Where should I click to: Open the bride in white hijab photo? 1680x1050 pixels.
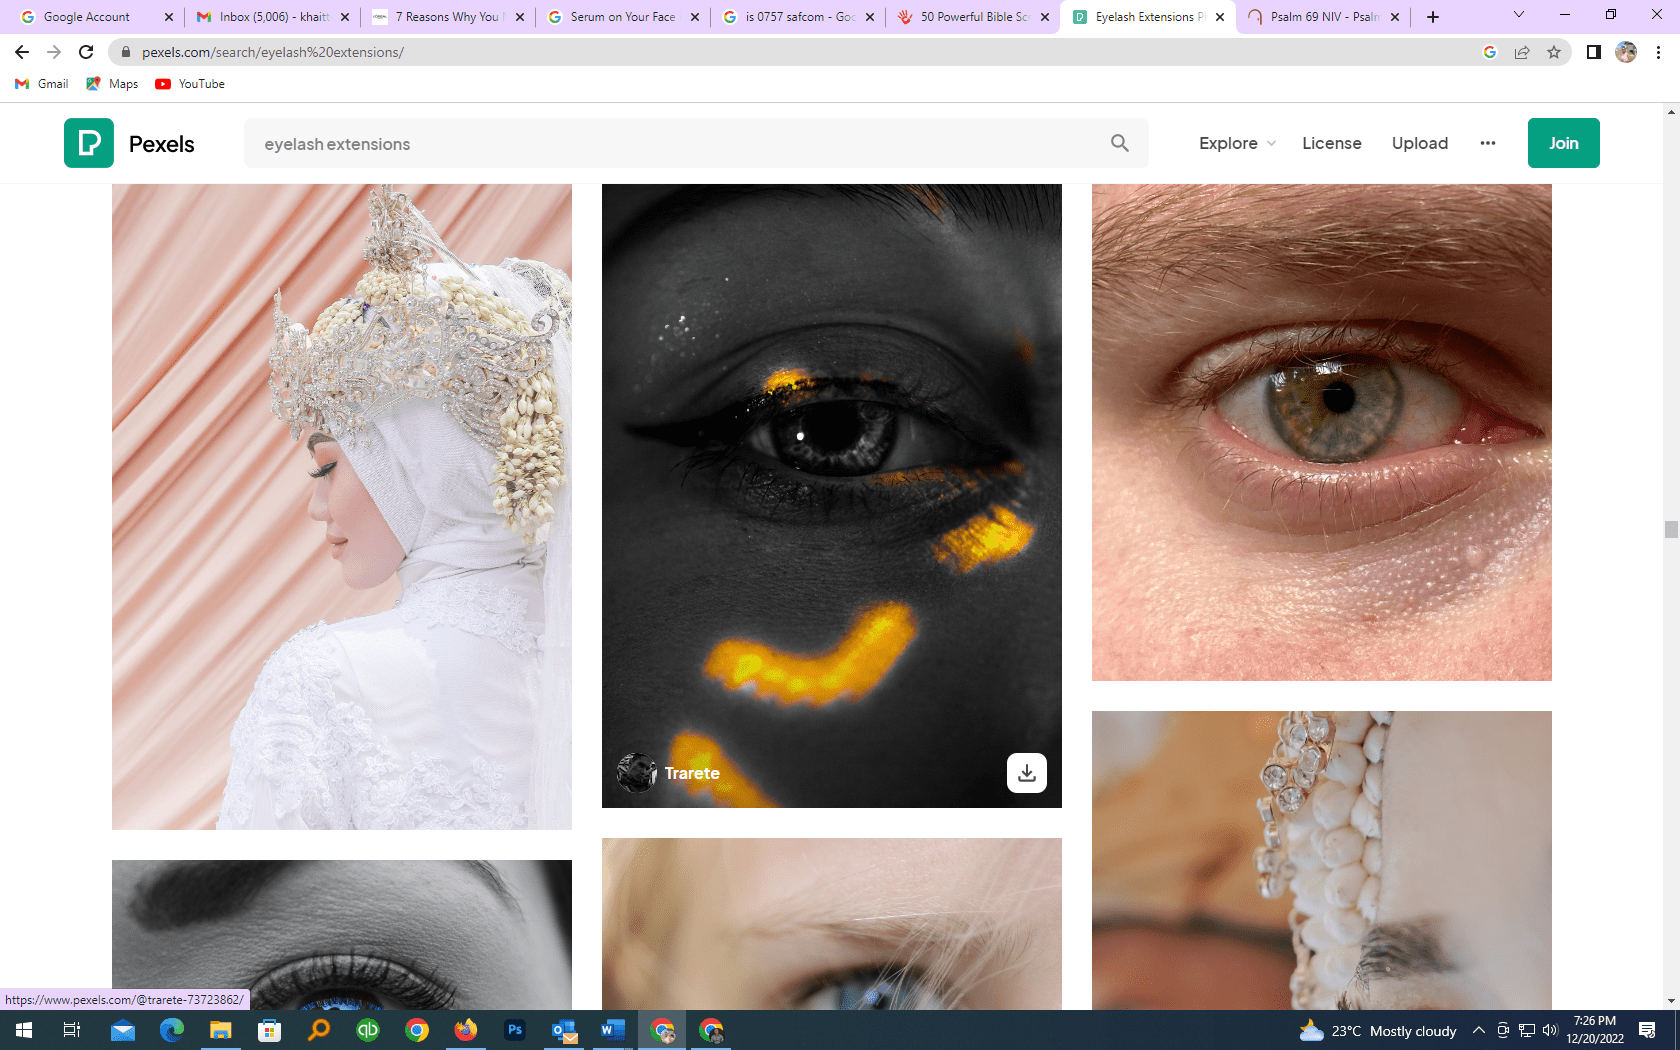point(342,506)
